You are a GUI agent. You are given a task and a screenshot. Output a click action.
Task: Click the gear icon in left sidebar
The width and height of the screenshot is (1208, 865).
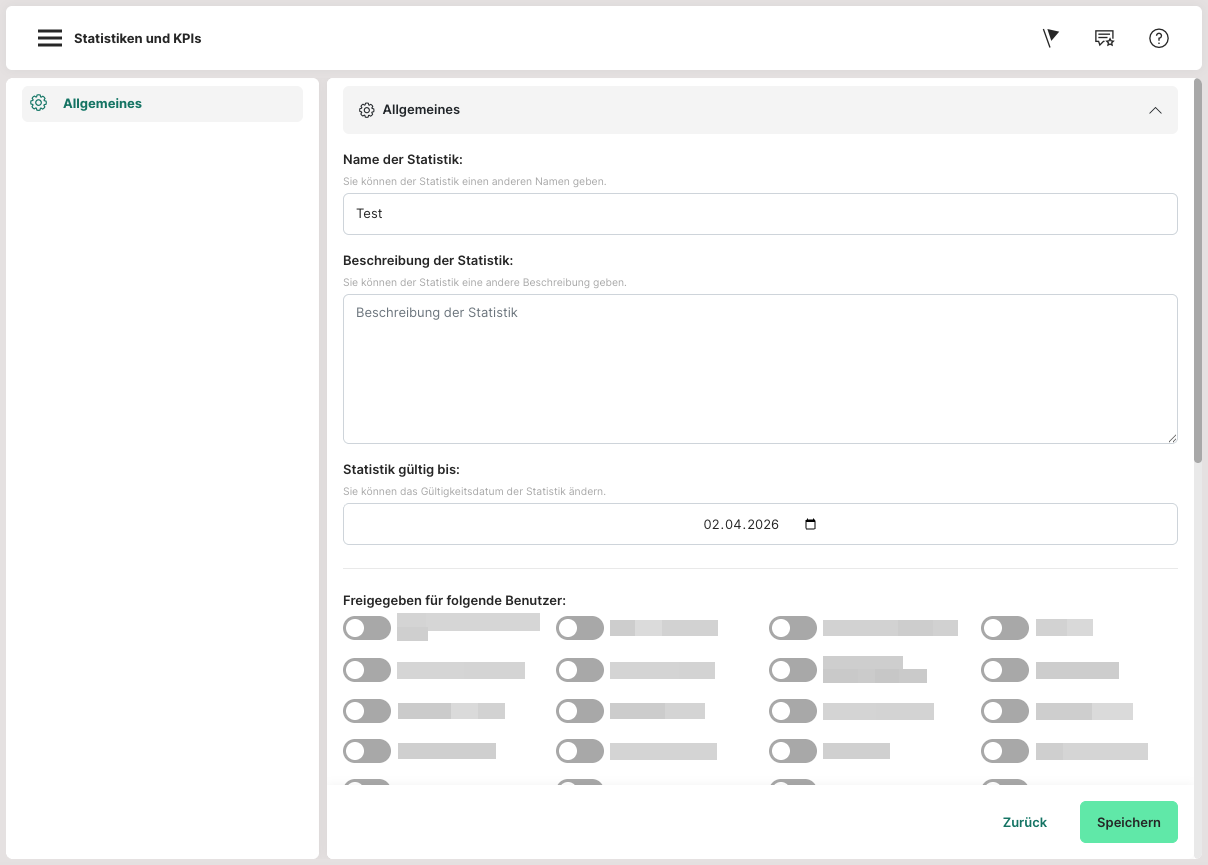coord(39,103)
